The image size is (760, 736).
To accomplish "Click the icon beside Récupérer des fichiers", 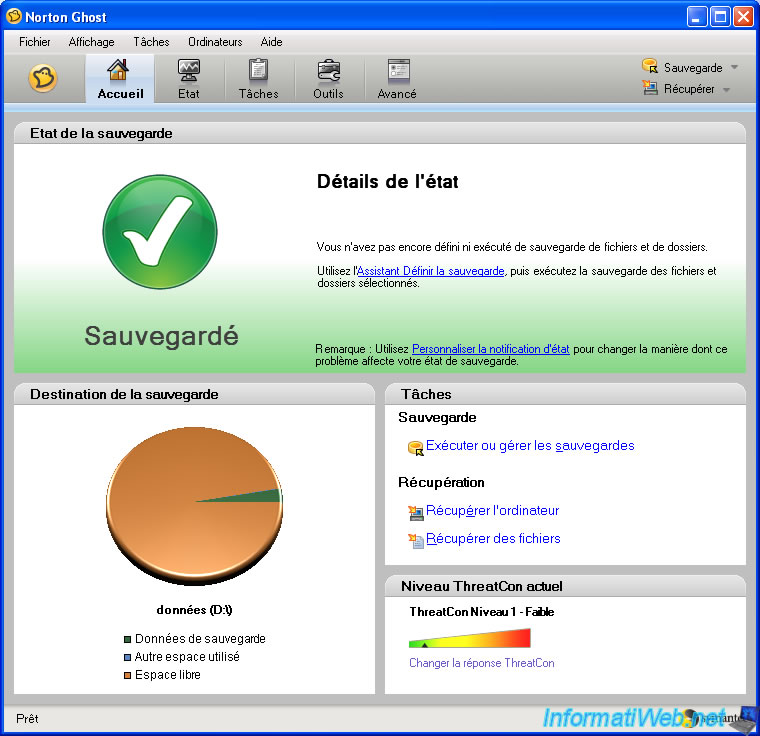I will (x=415, y=541).
